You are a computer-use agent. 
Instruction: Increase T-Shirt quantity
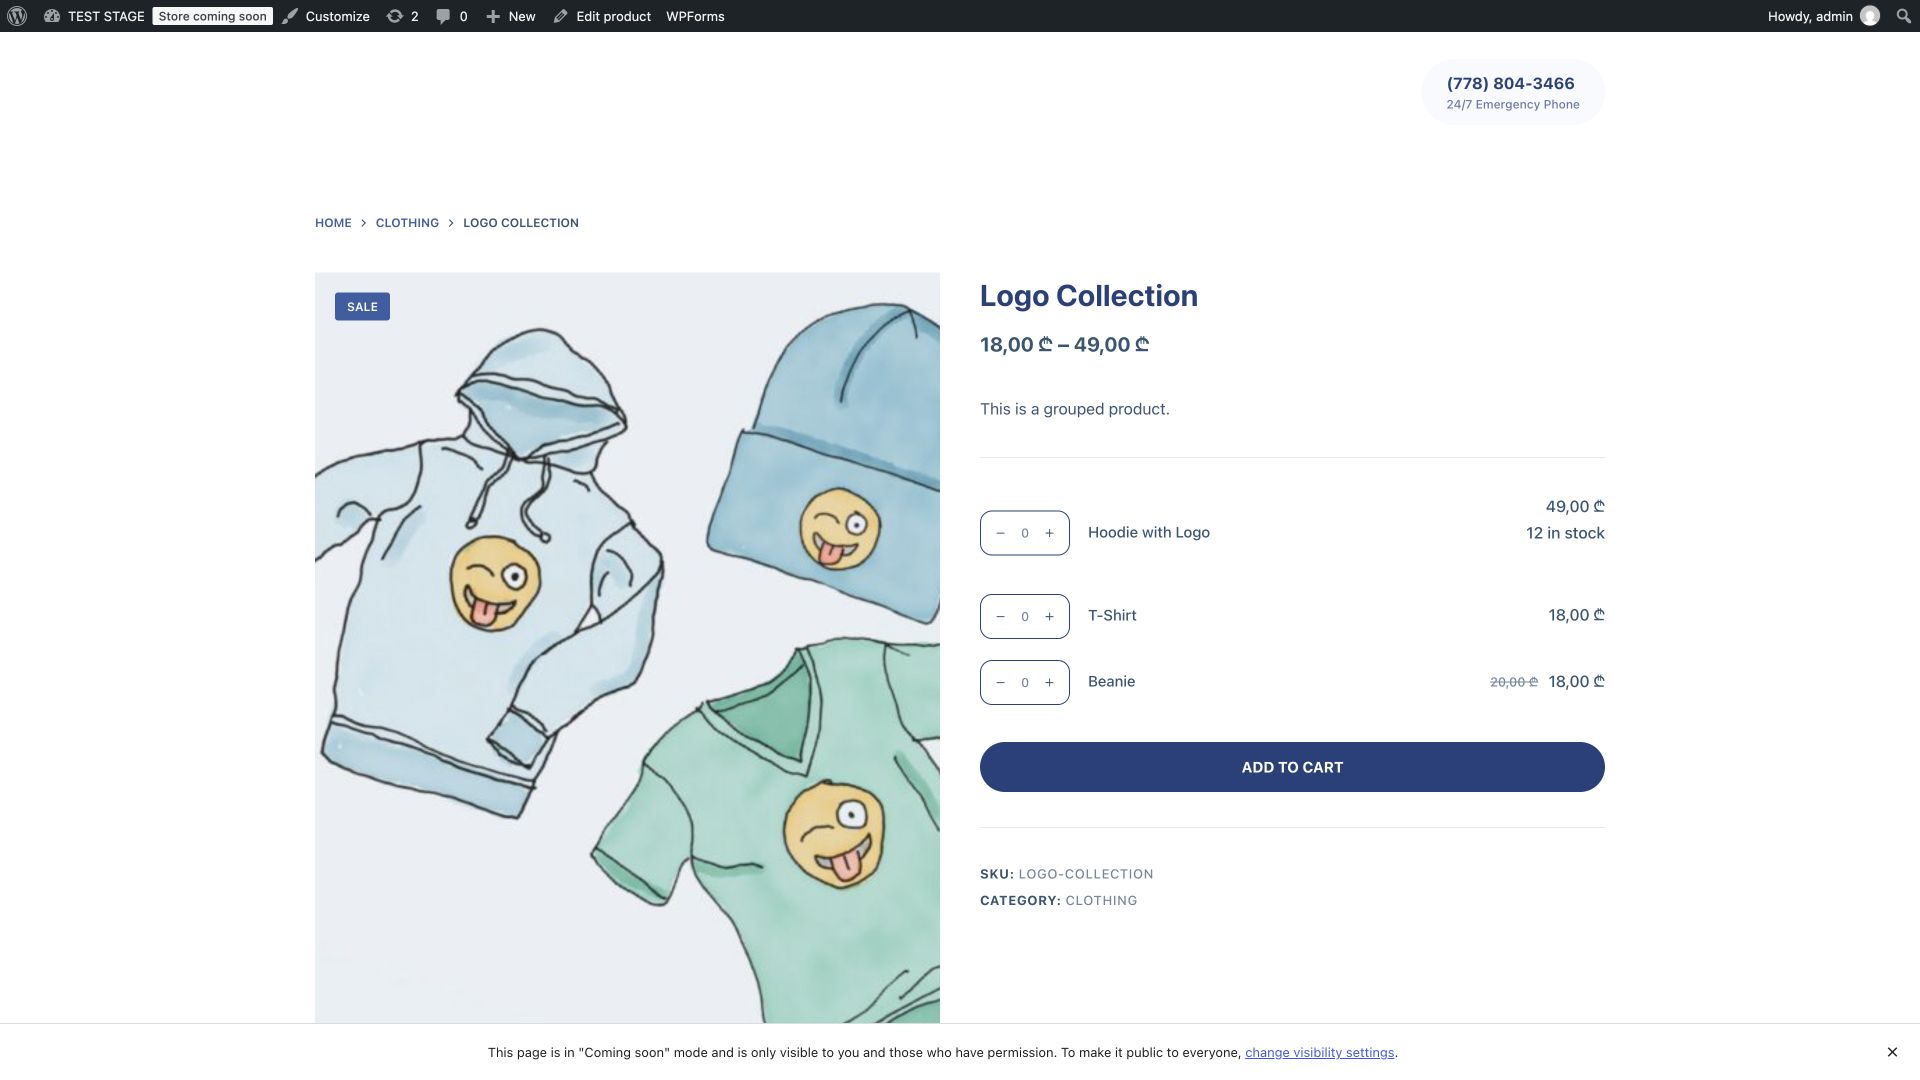tap(1049, 616)
